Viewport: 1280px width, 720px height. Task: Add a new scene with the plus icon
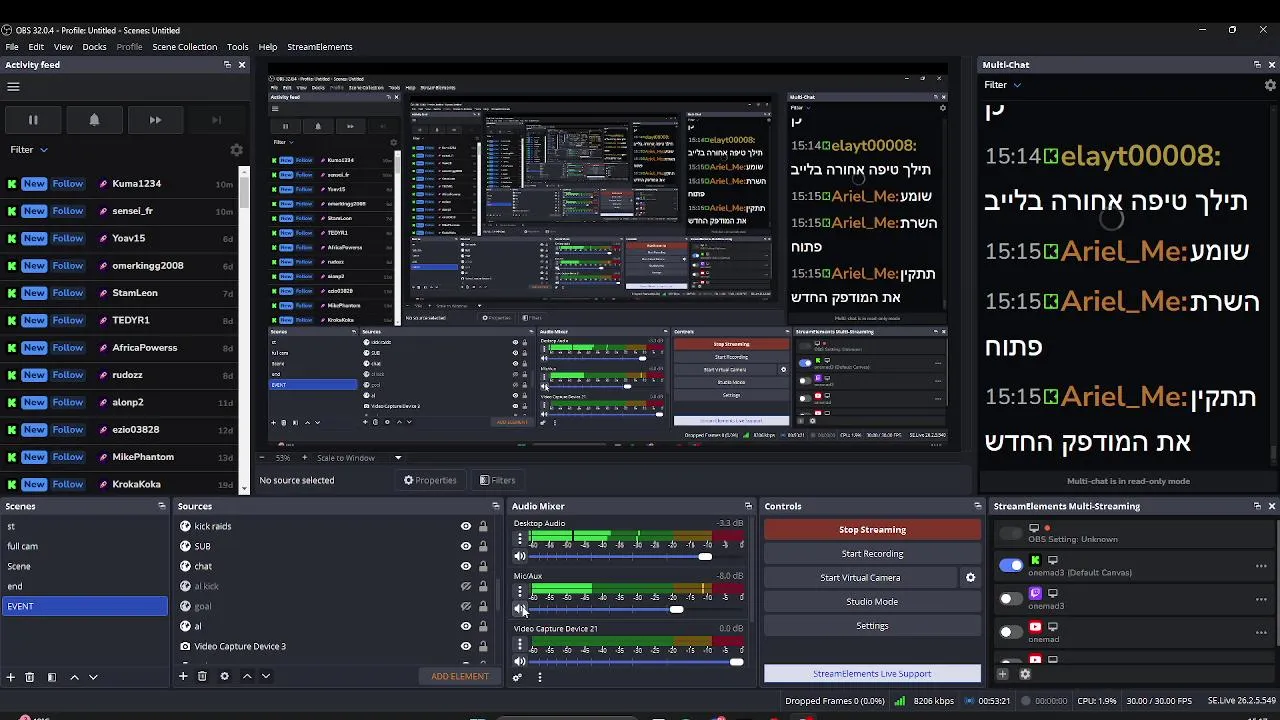(11, 677)
